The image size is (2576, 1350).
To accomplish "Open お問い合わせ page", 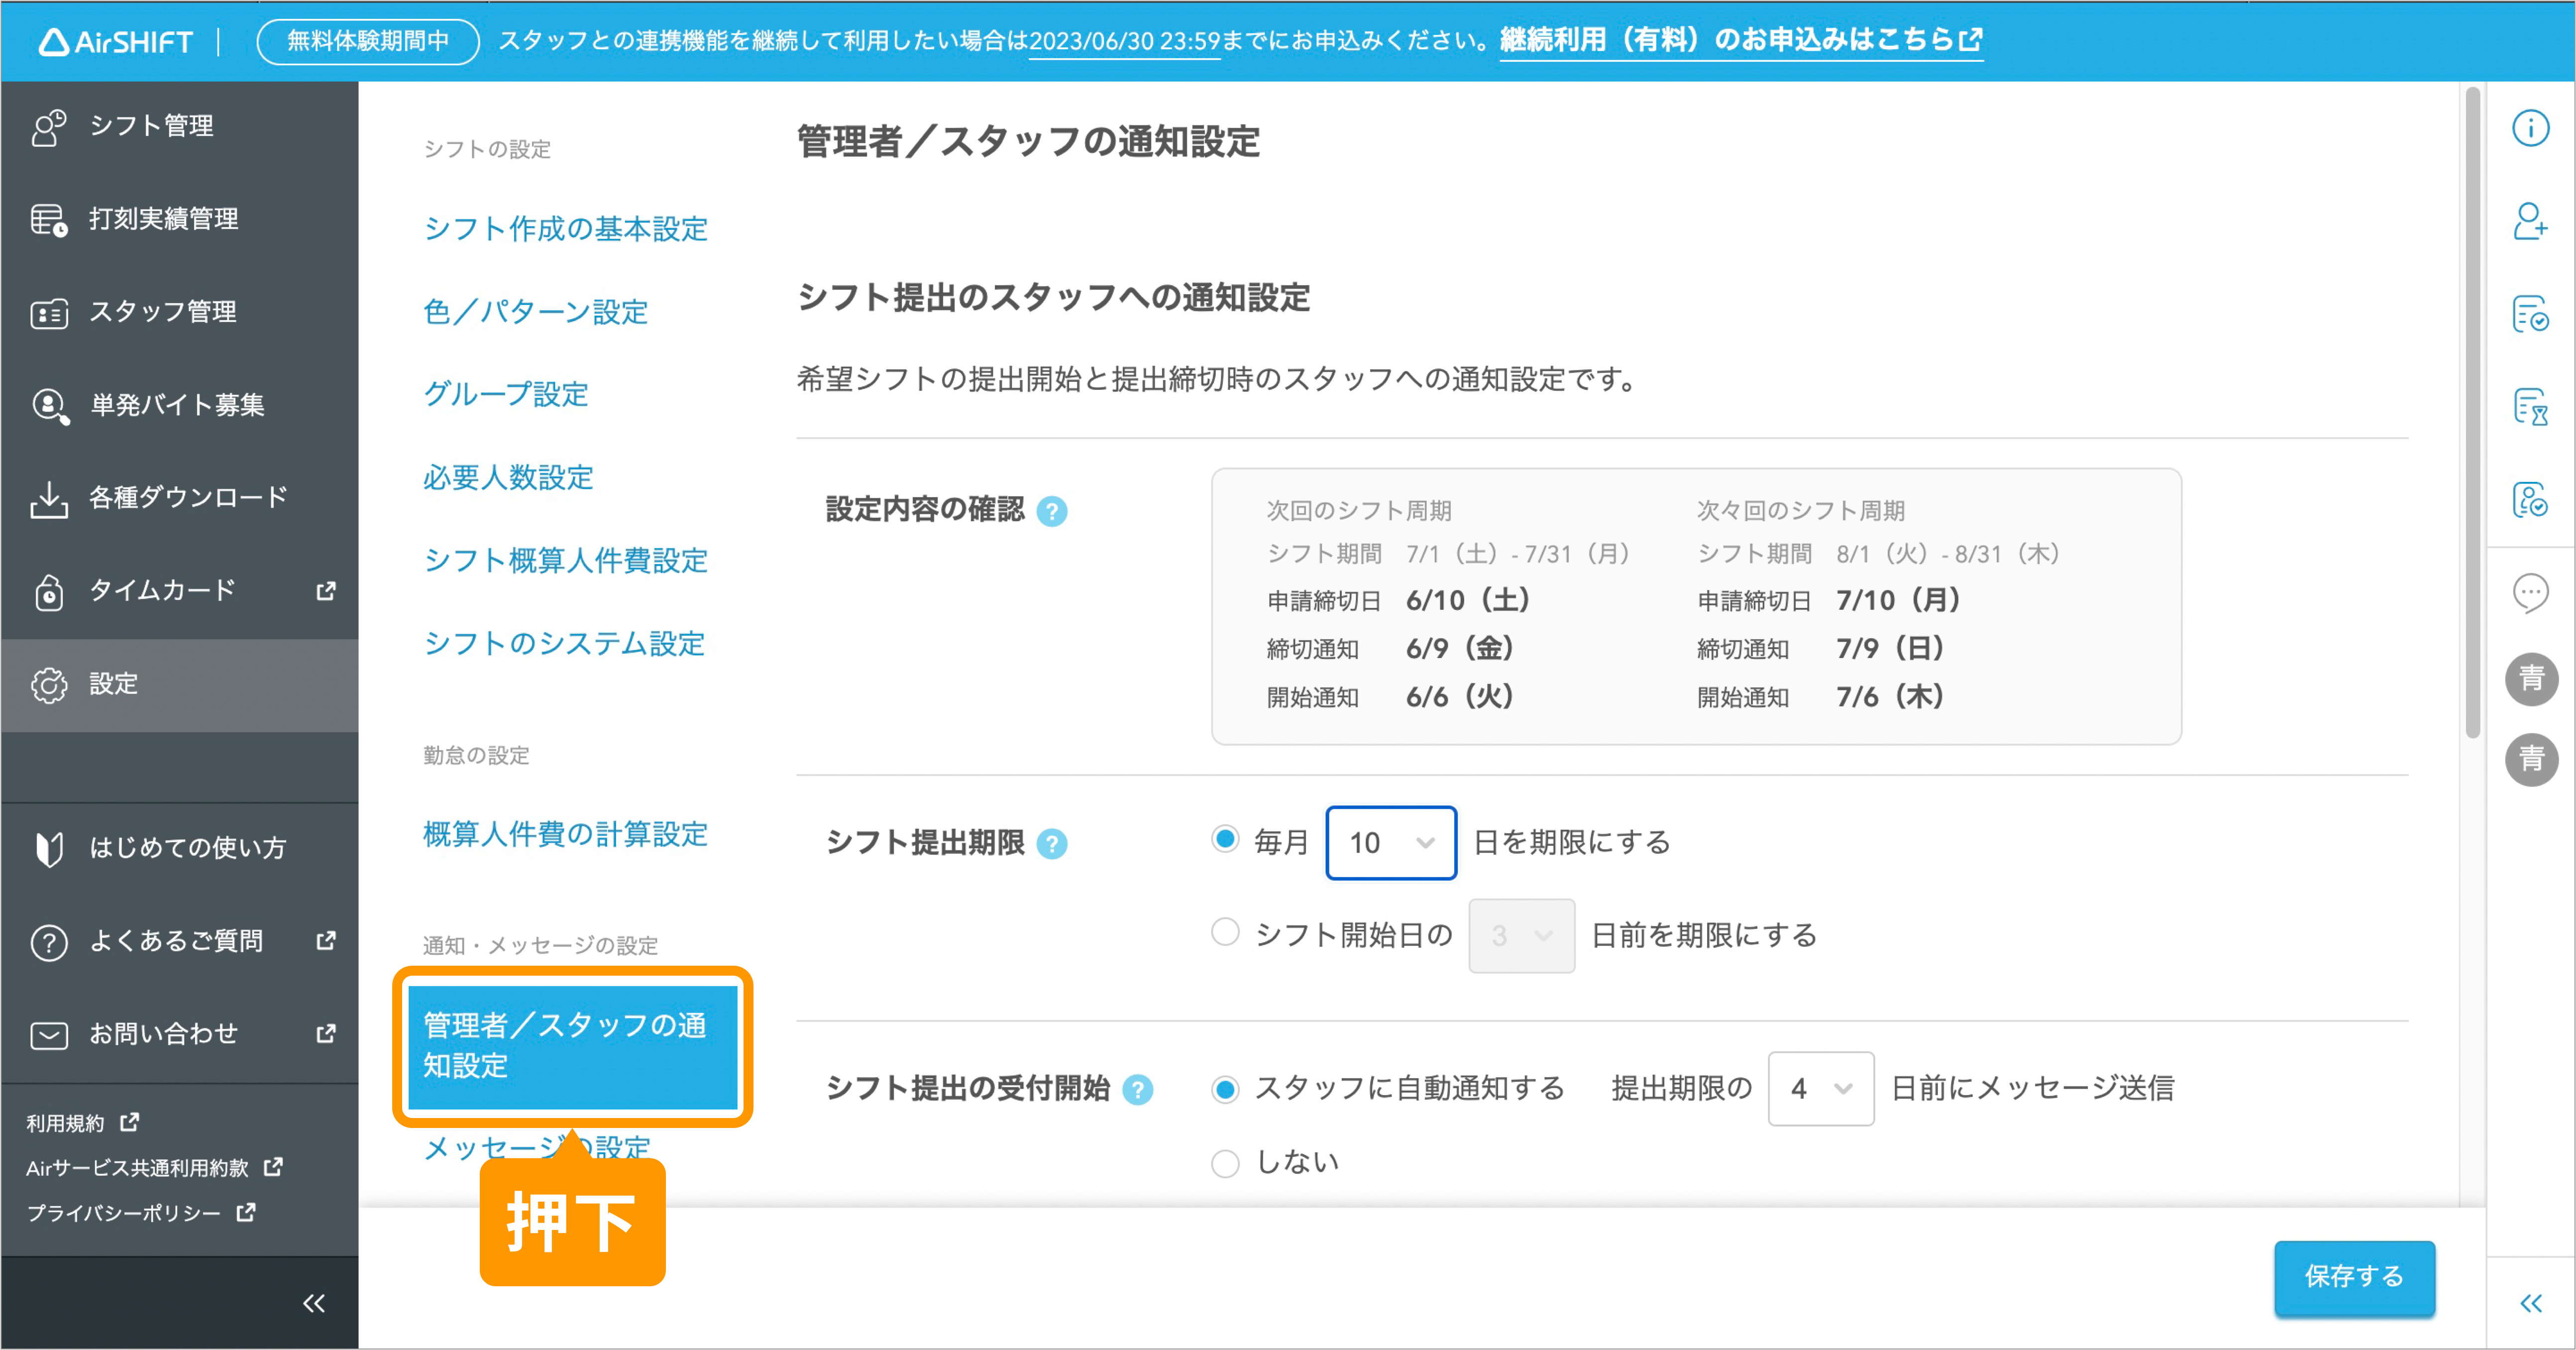I will (180, 1034).
